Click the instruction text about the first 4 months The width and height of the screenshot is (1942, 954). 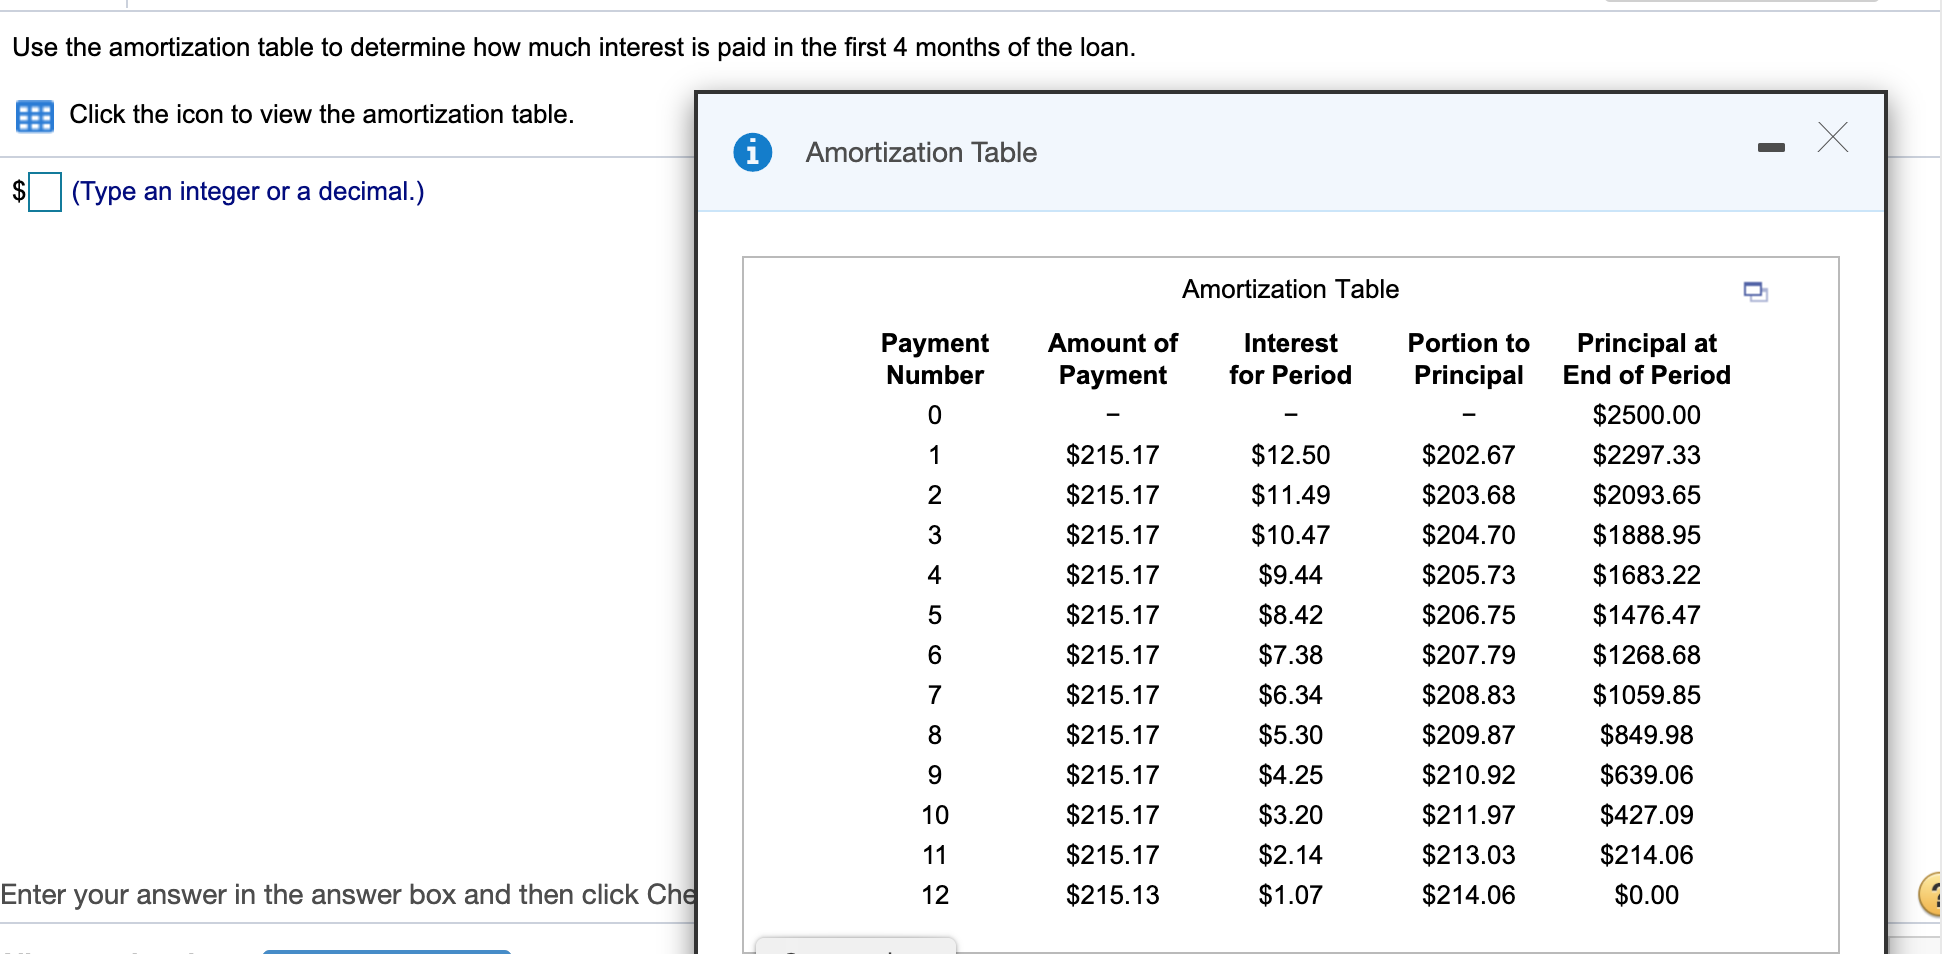572,46
